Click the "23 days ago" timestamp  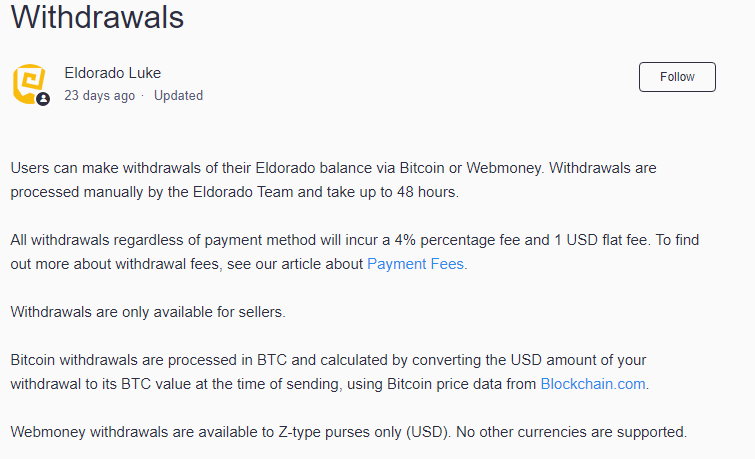tap(100, 95)
